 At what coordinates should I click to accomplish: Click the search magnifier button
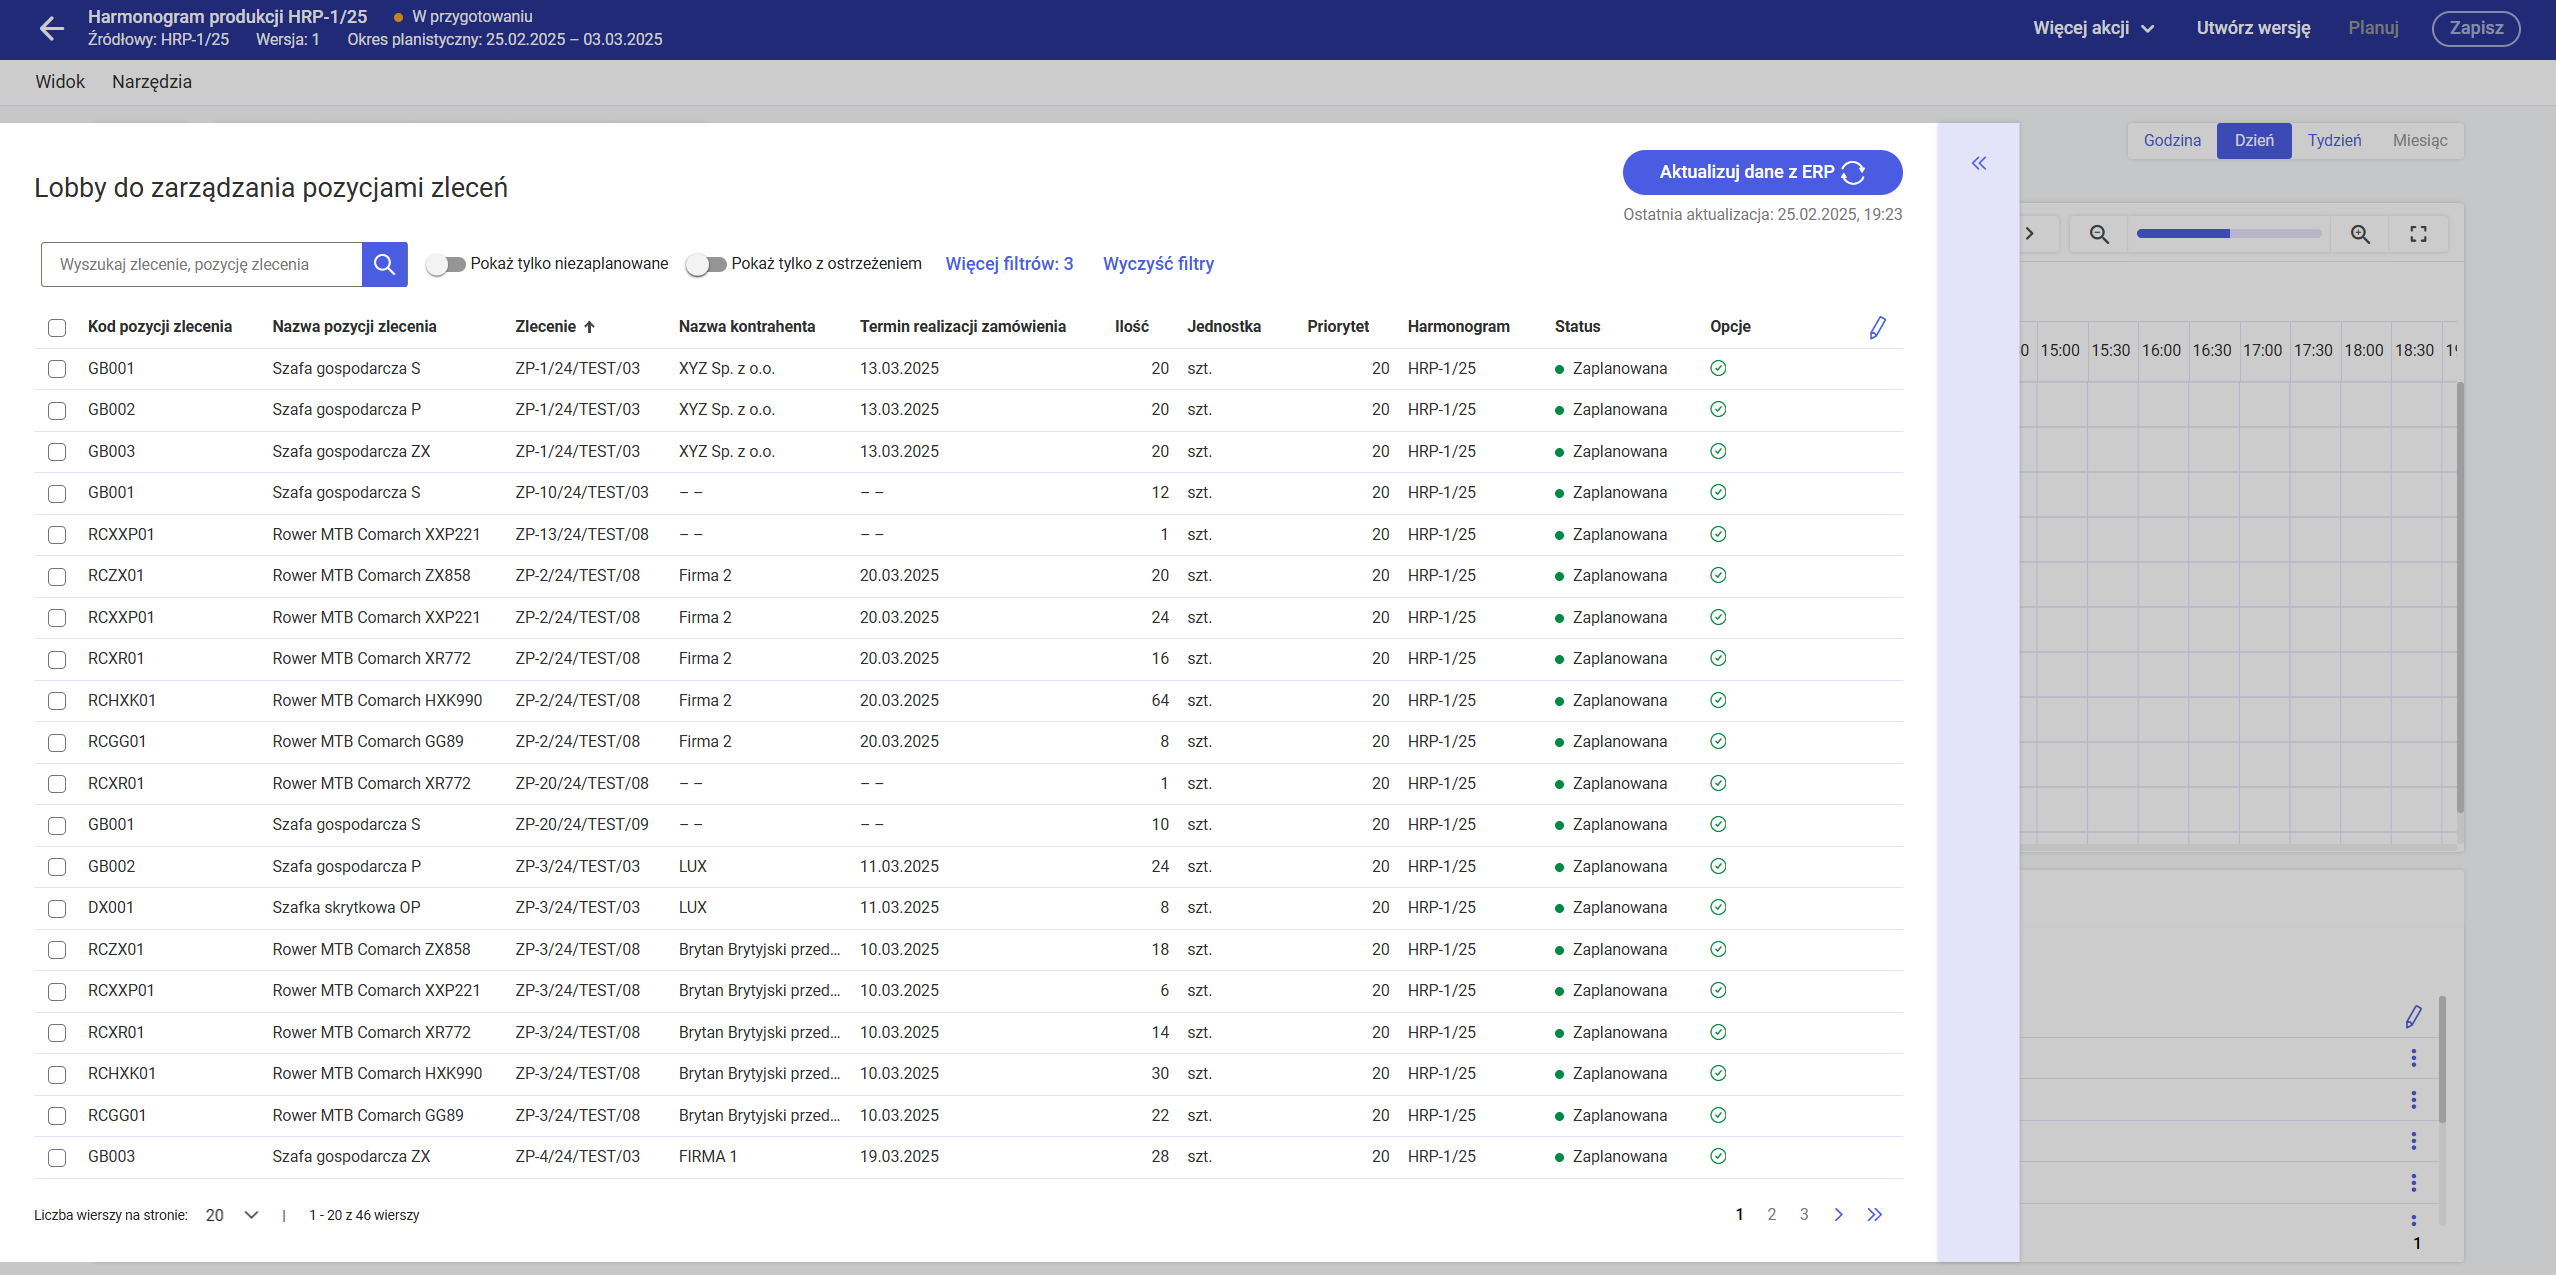pyautogui.click(x=384, y=264)
